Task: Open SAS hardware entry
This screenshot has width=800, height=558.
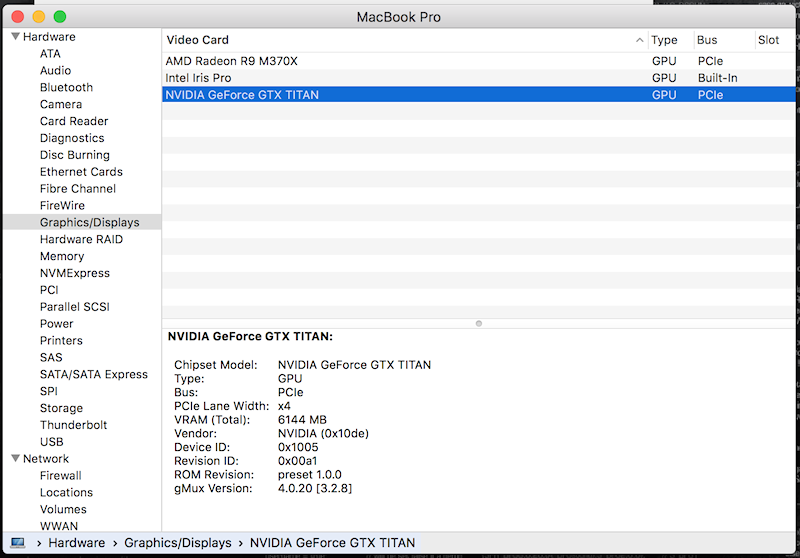Action: coord(51,357)
